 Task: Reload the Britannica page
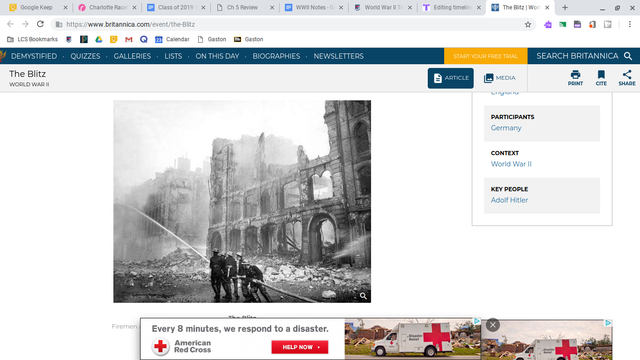click(40, 24)
